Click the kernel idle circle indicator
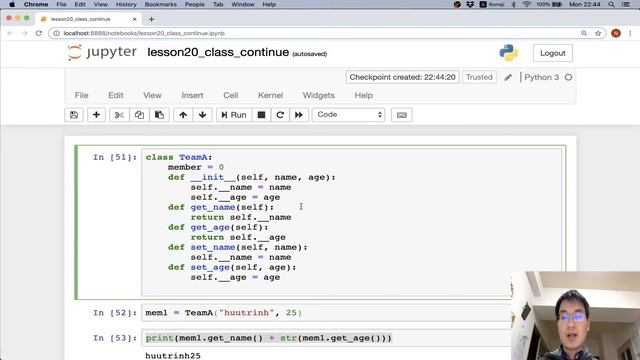This screenshot has width=640, height=360. (x=568, y=77)
